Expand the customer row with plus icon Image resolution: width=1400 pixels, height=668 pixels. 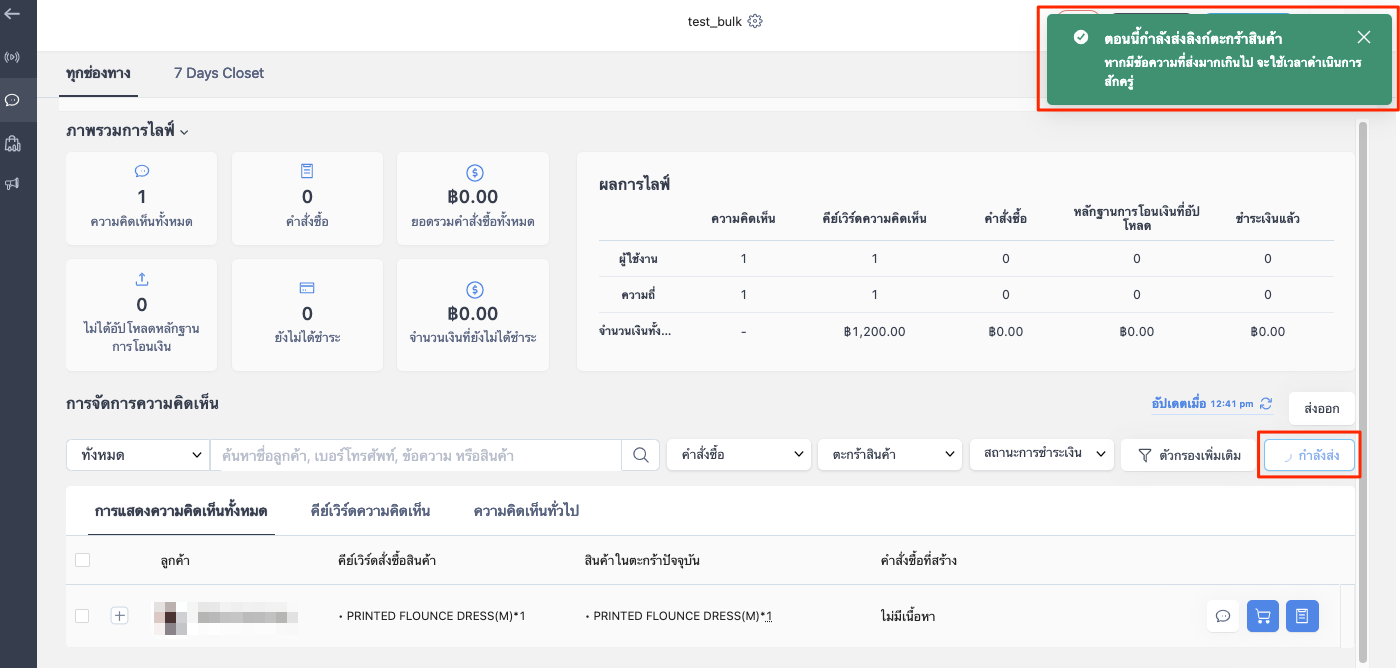(x=120, y=616)
